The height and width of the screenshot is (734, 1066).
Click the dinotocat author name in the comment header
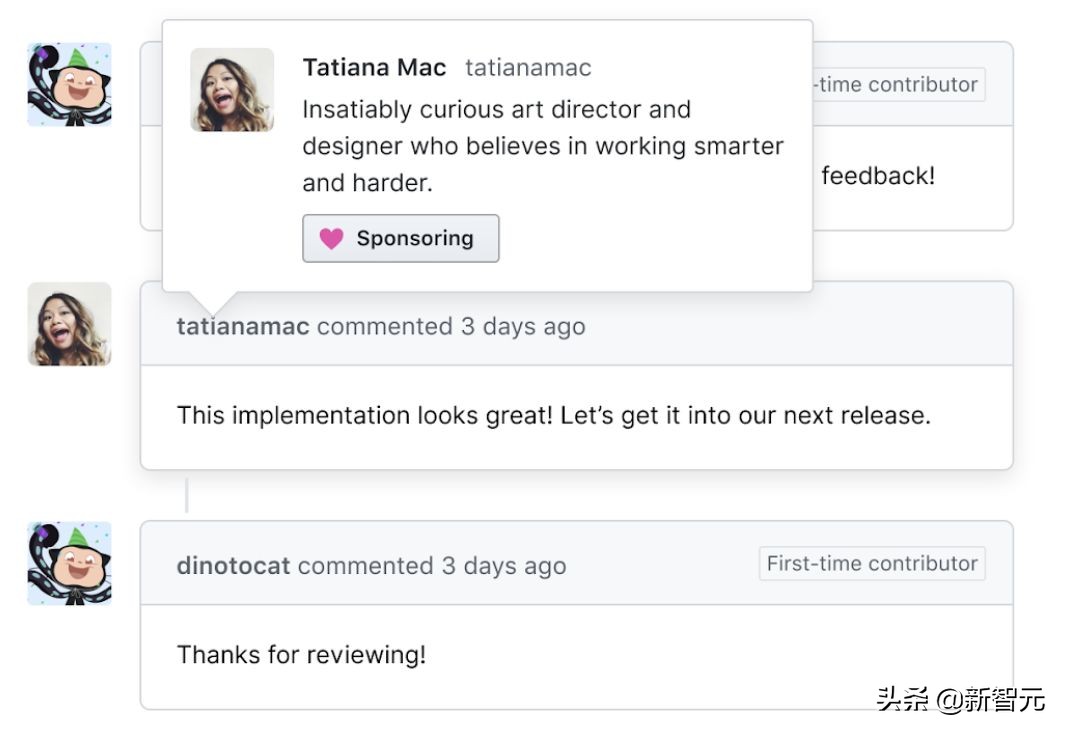[233, 566]
